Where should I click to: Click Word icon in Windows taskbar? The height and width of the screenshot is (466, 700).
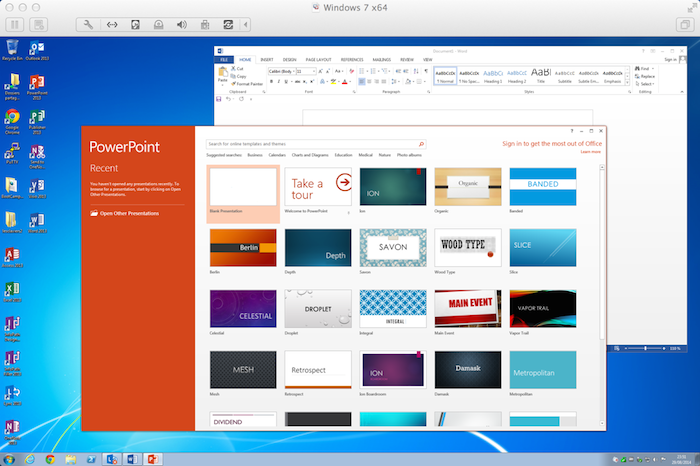click(133, 459)
